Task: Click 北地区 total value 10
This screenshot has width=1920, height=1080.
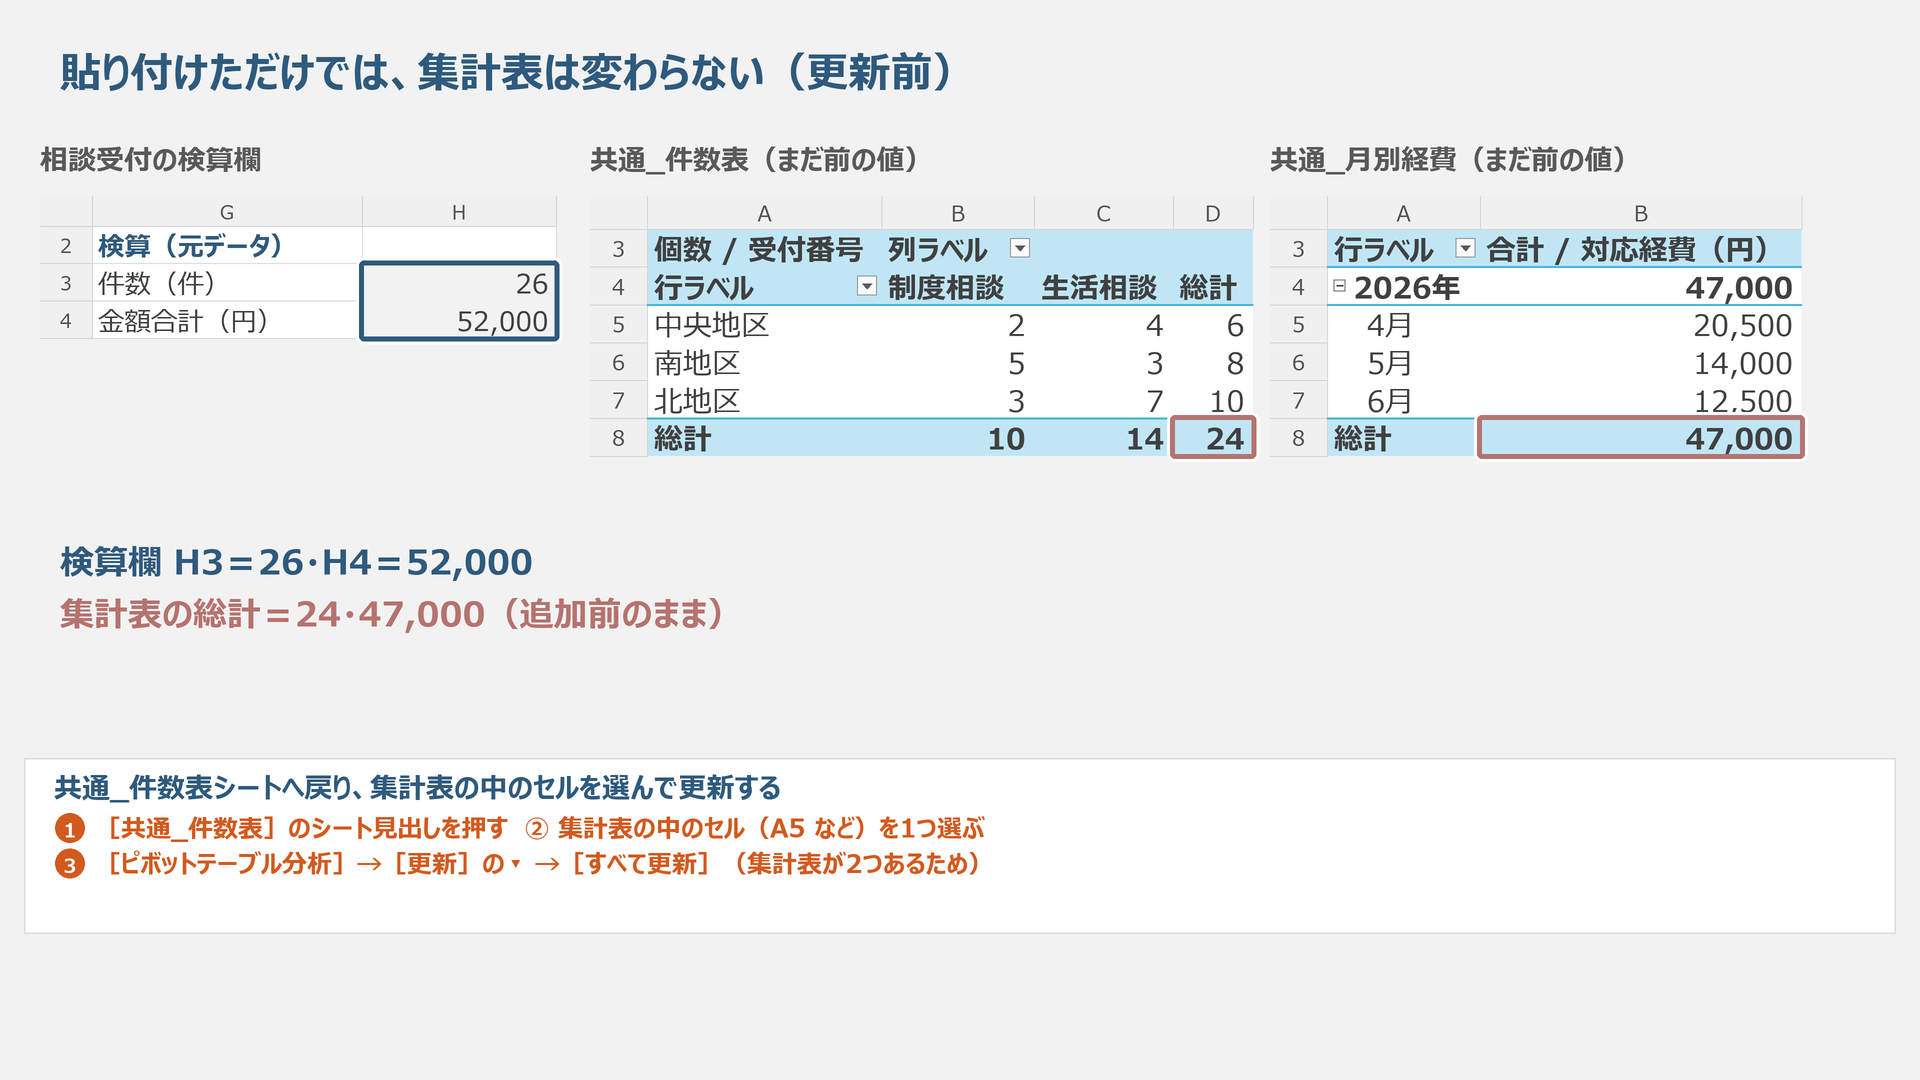Action: (1213, 401)
